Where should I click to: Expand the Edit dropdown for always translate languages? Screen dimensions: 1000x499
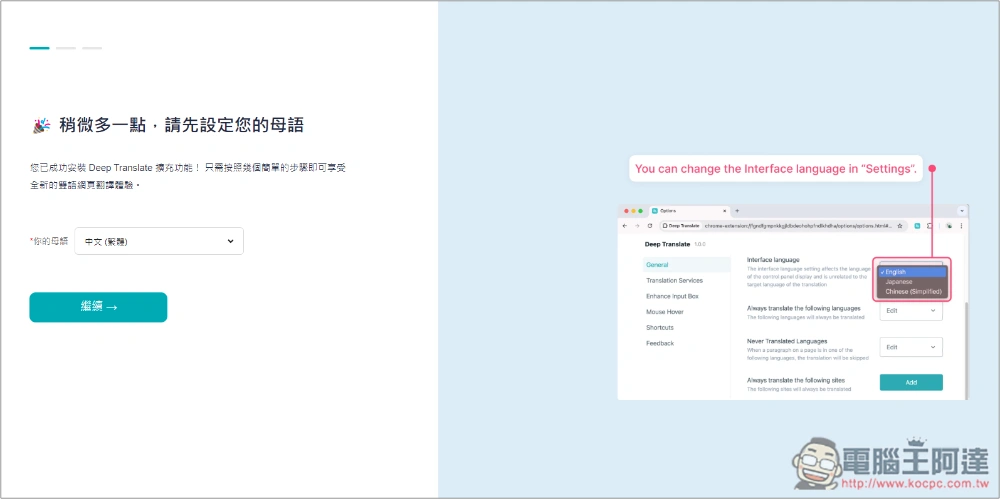point(911,311)
